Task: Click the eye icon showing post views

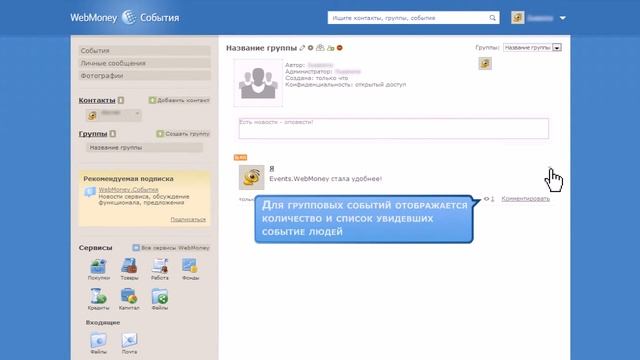Action: click(487, 199)
